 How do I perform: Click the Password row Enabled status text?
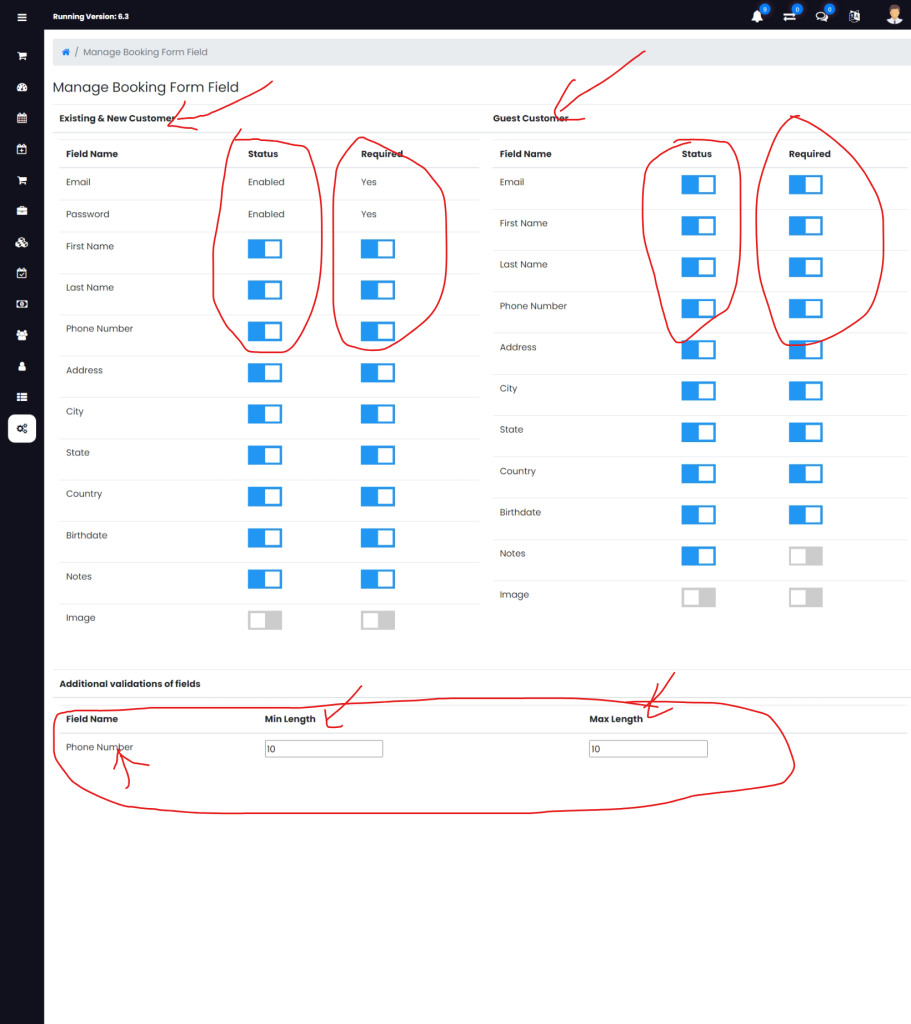click(x=266, y=214)
